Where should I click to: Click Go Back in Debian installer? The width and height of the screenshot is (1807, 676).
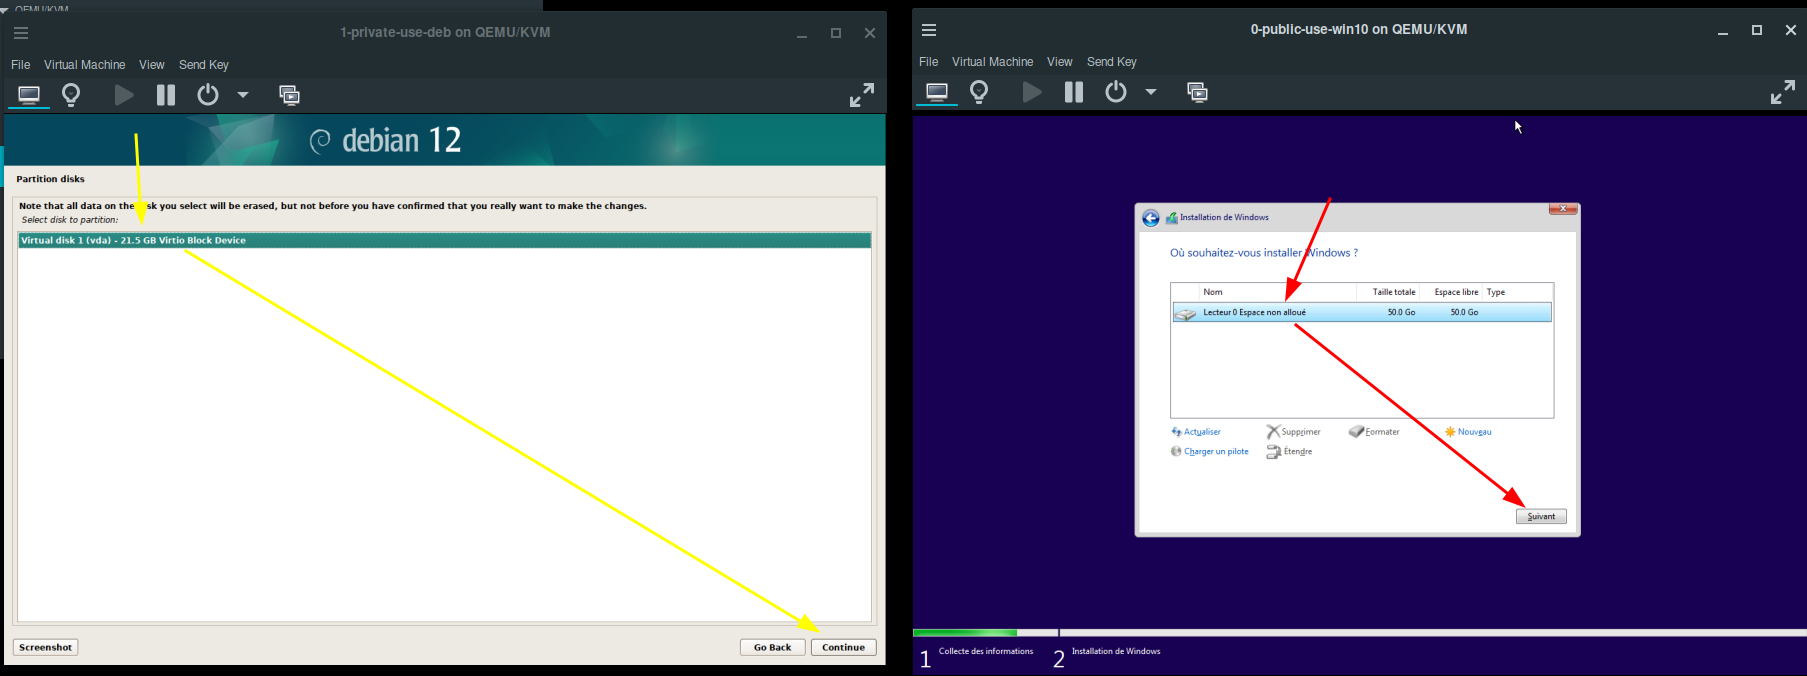pyautogui.click(x=772, y=647)
